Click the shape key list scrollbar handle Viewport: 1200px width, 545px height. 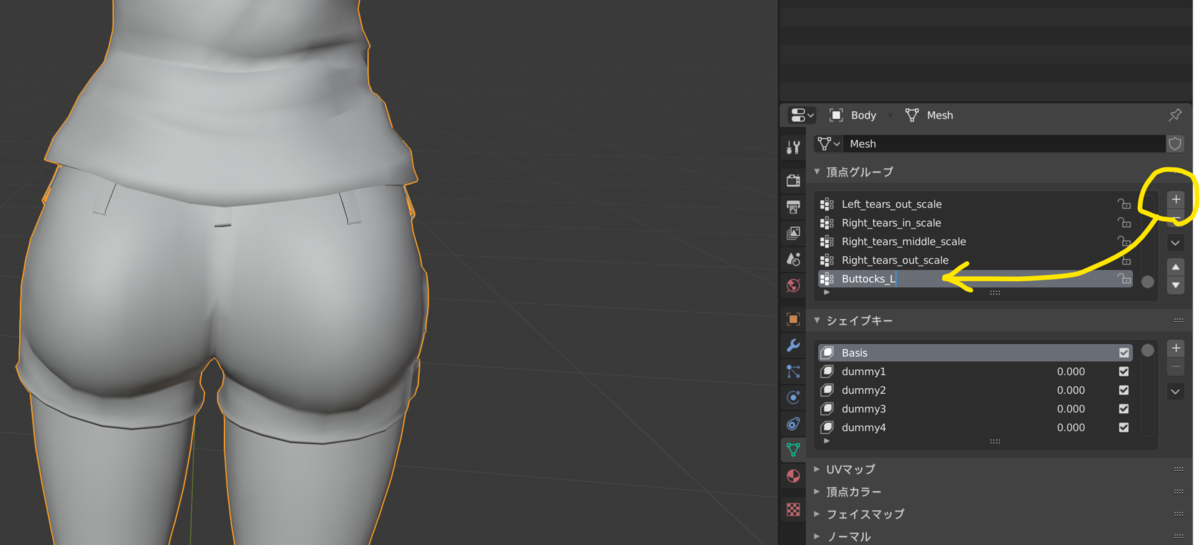(x=1147, y=351)
